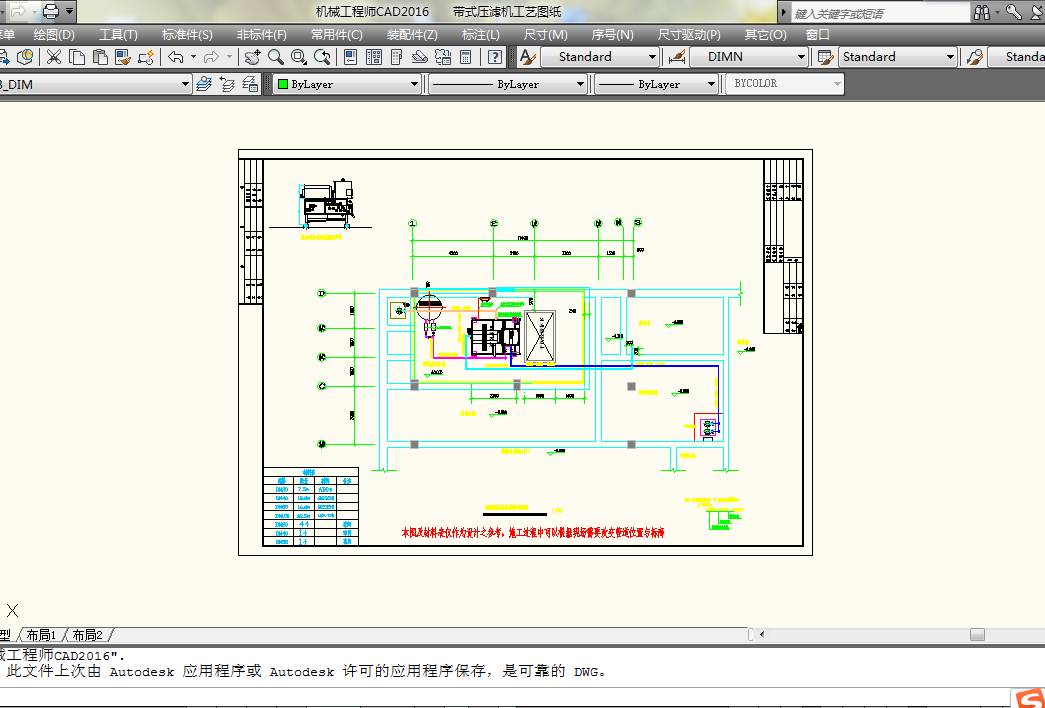Expand the info center arrow left of the search box

(784, 13)
